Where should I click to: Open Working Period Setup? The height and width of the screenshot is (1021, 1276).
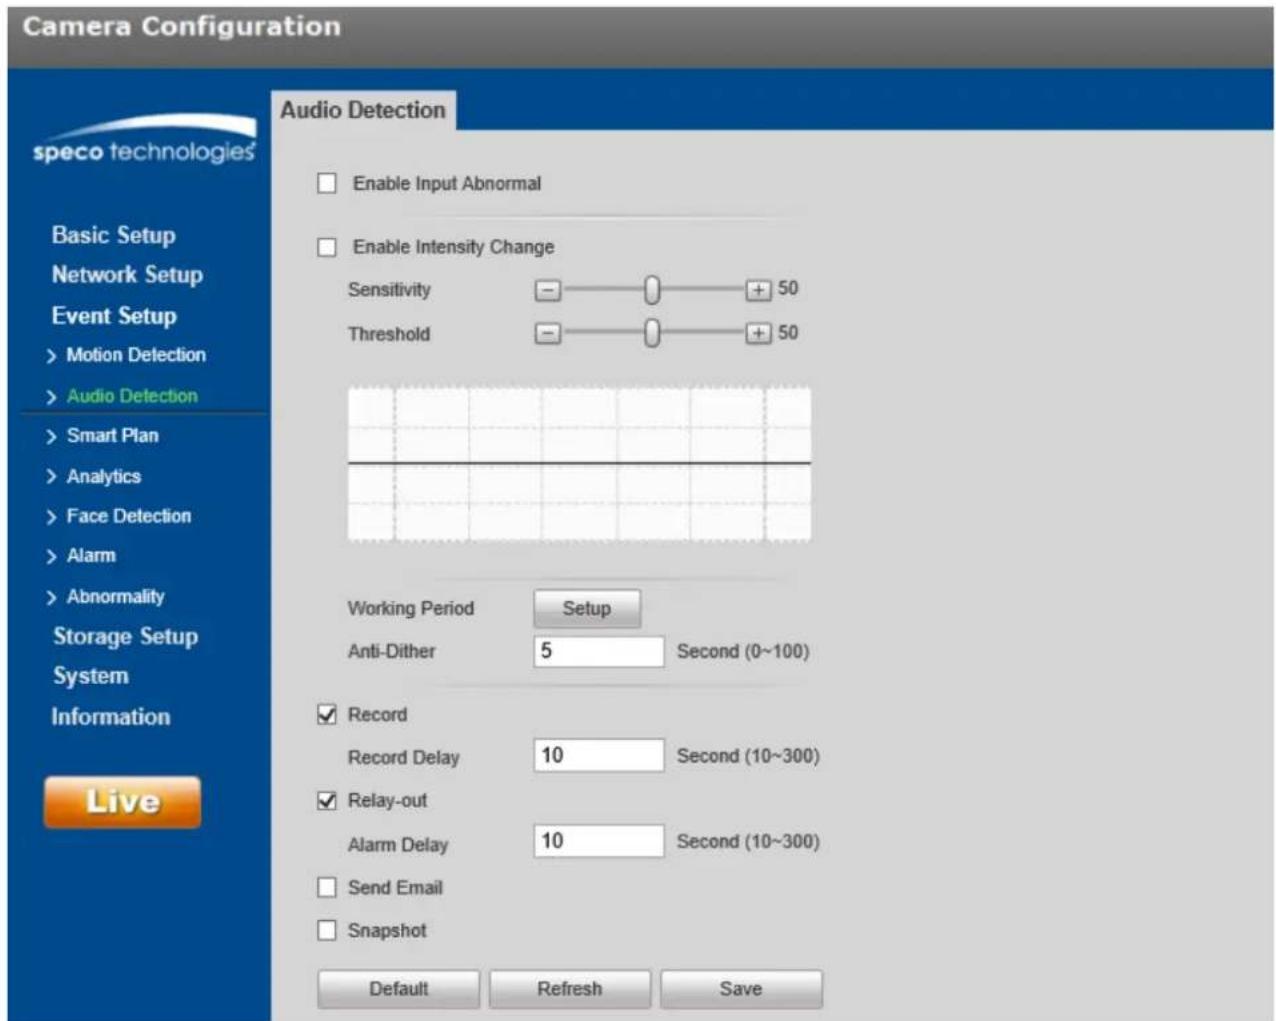coord(587,608)
